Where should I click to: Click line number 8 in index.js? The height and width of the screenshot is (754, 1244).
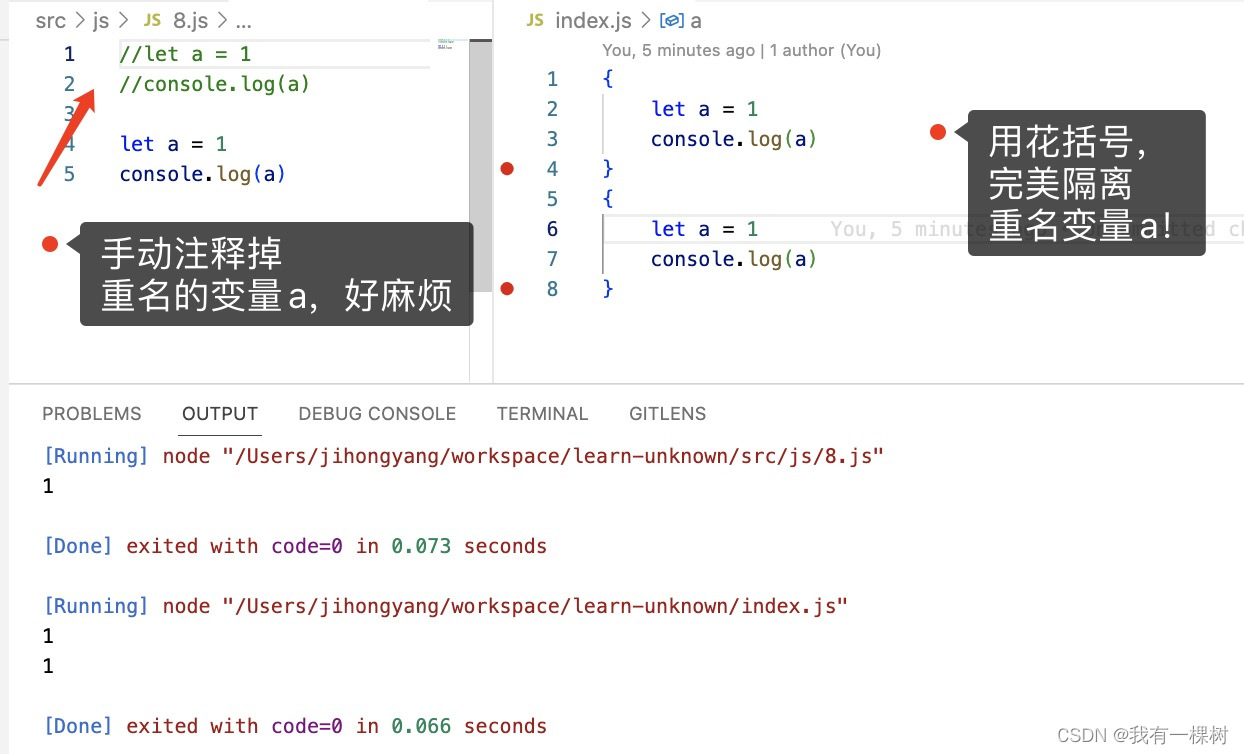[x=553, y=289]
